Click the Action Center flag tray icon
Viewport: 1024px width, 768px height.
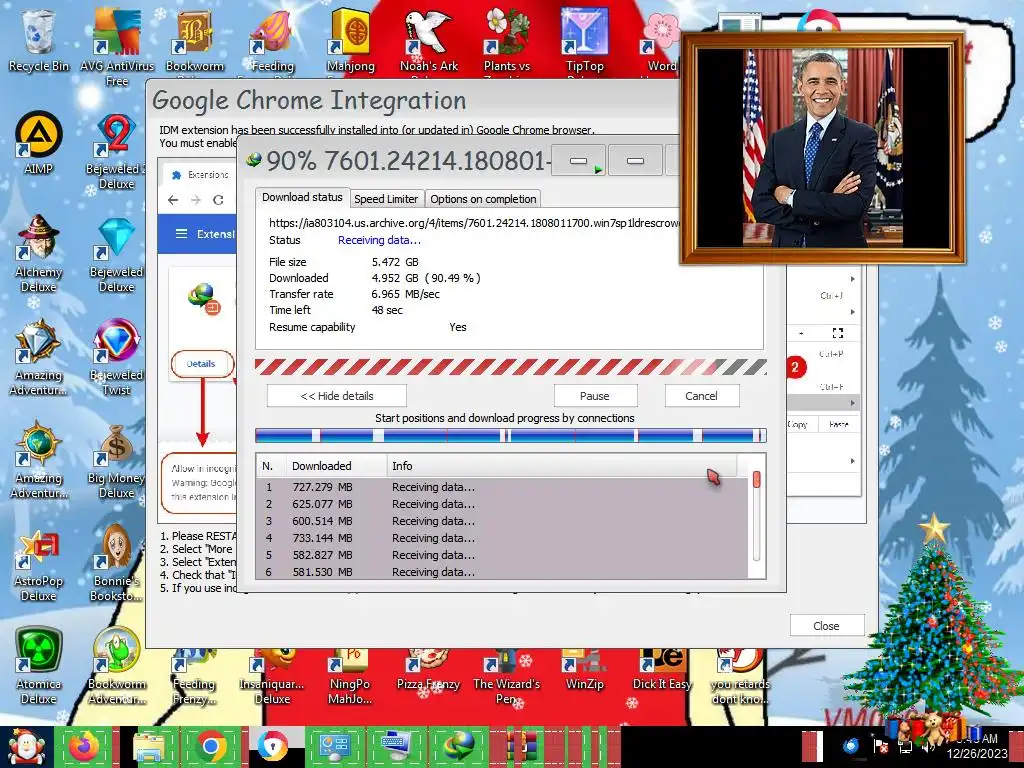[x=880, y=746]
